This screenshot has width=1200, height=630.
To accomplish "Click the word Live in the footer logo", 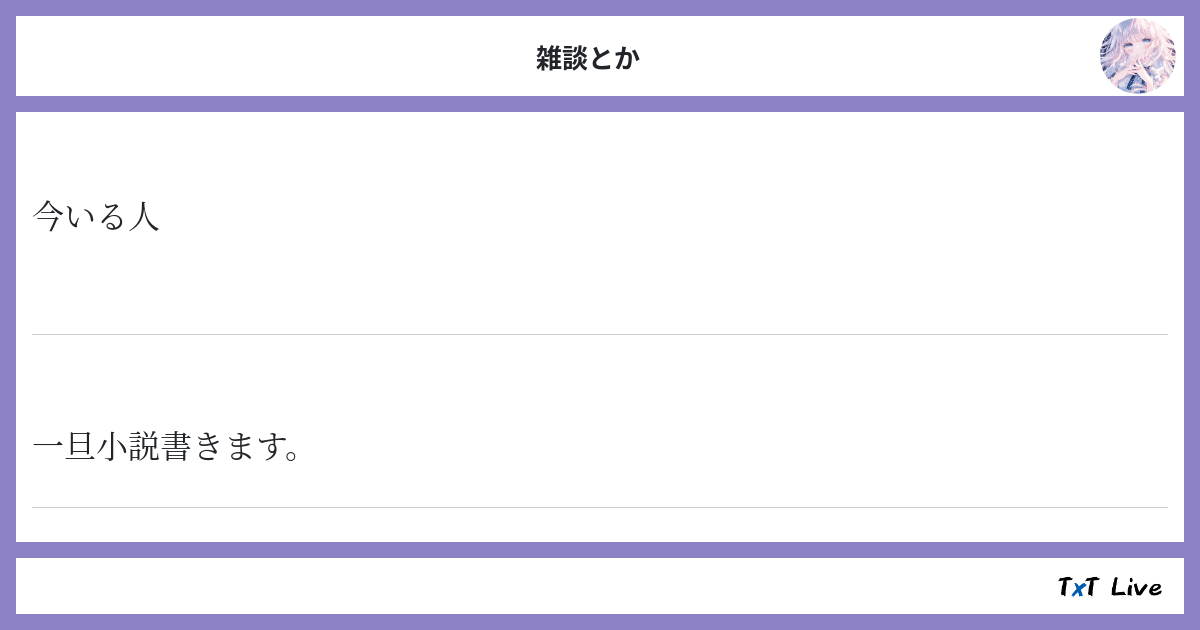I will point(1136,587).
